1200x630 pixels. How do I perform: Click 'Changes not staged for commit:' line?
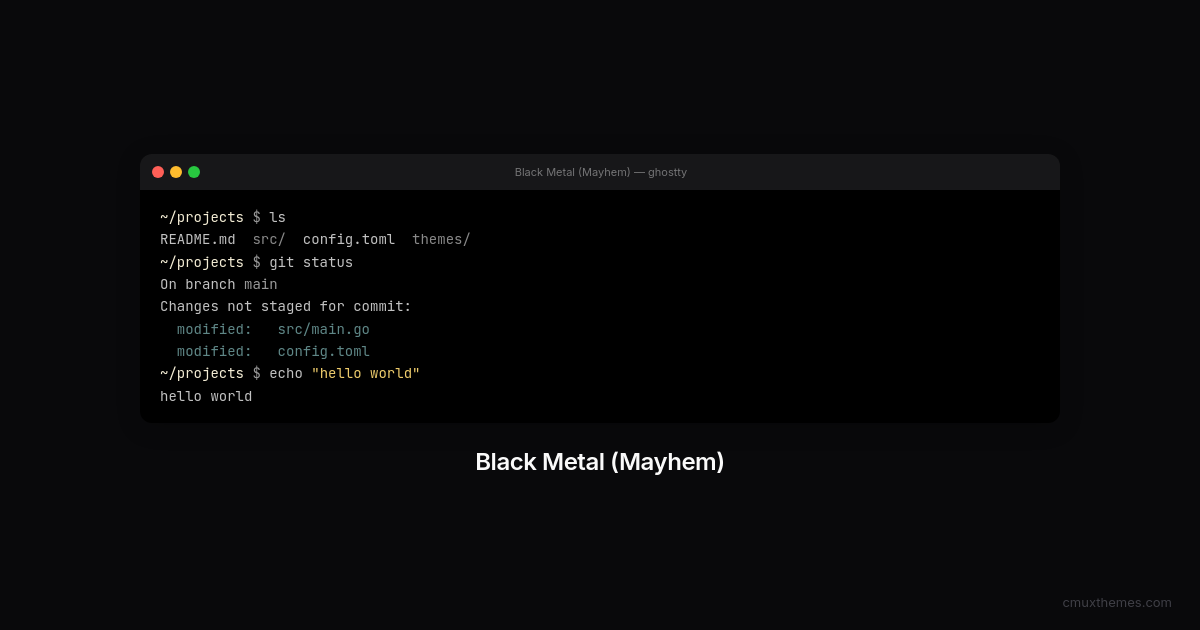point(286,307)
